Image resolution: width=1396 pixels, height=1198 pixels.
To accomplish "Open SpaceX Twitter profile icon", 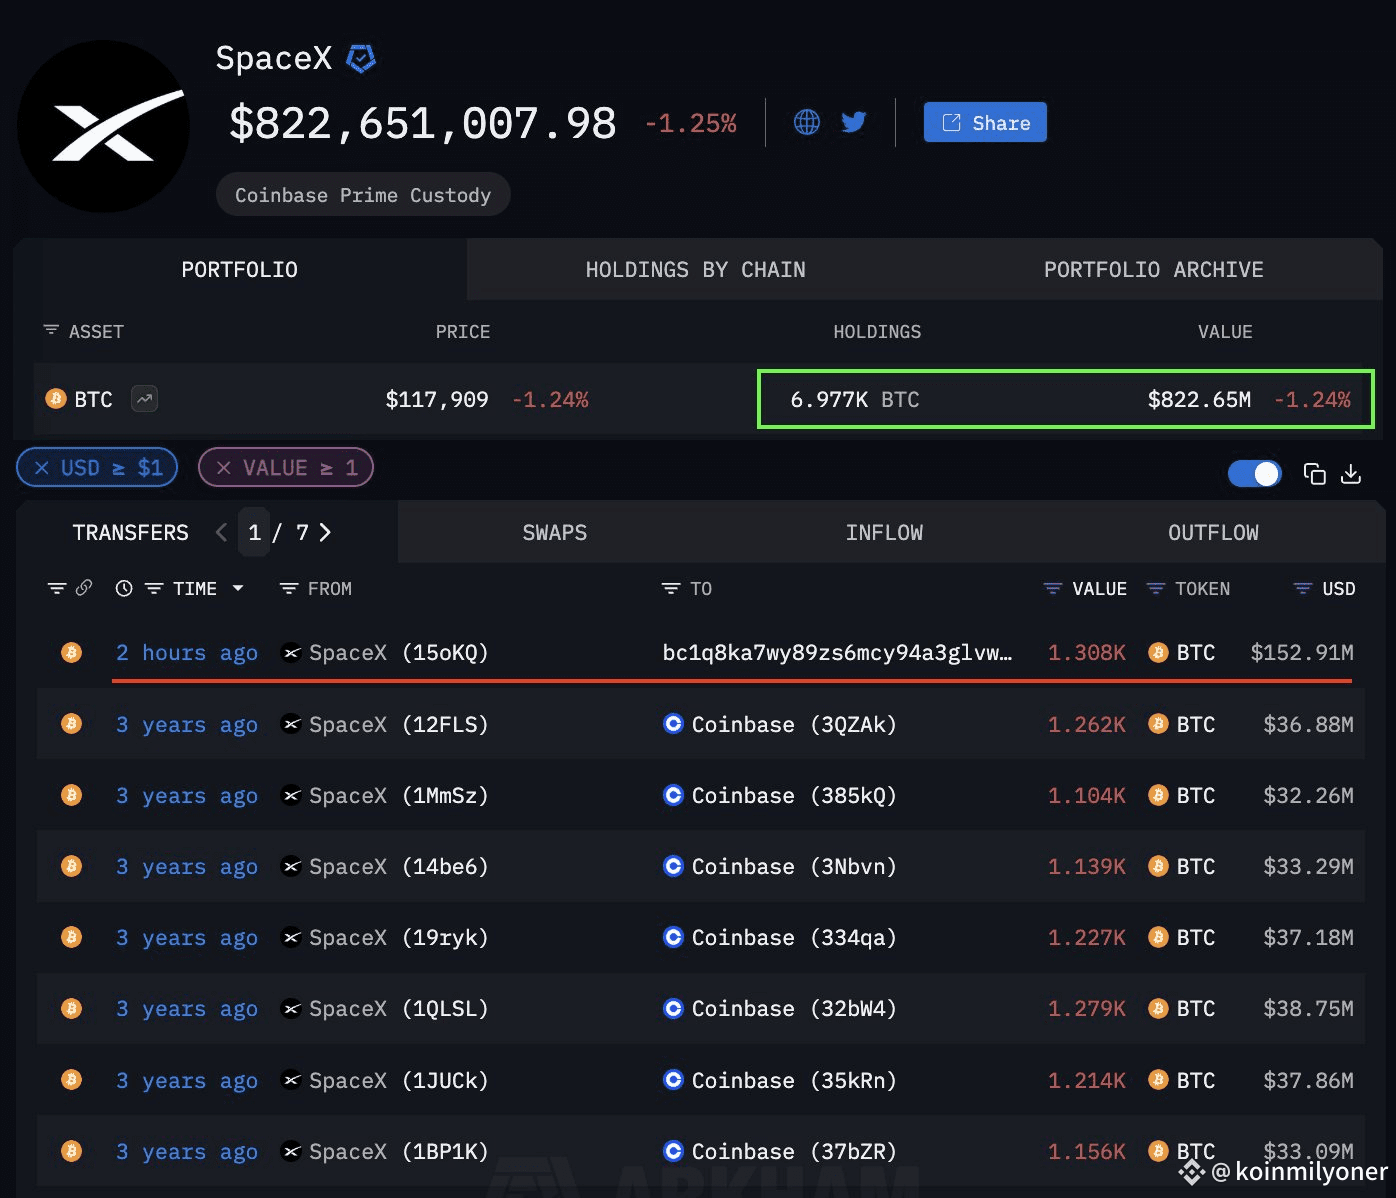I will 854,122.
